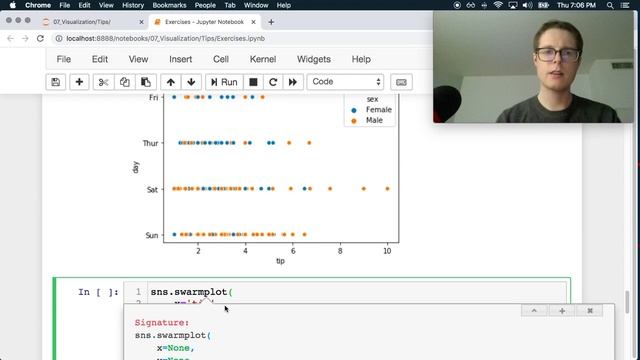Viewport: 640px width, 360px height.
Task: Open the notebook Edit menu
Action: point(100,59)
